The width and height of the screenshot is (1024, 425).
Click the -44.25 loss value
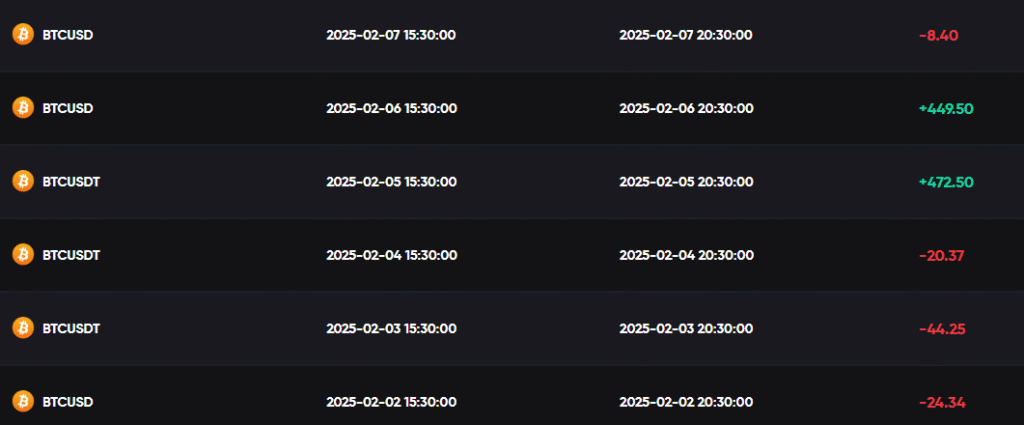942,328
